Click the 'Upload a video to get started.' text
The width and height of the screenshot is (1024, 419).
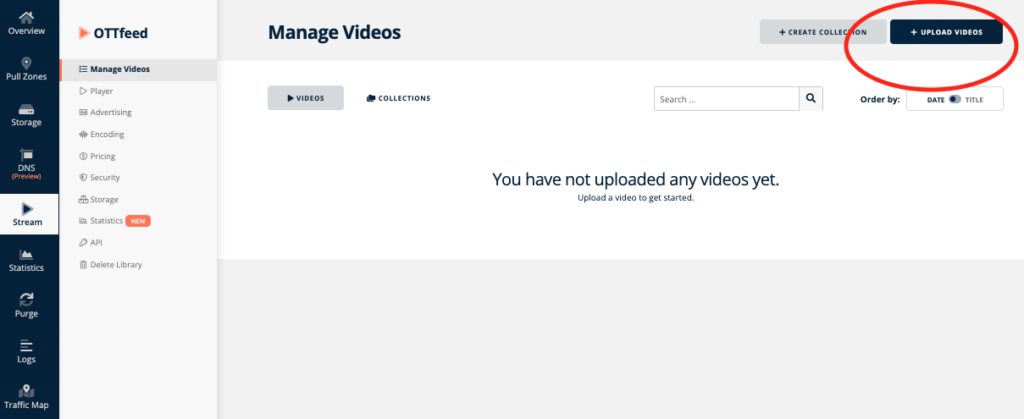click(635, 198)
